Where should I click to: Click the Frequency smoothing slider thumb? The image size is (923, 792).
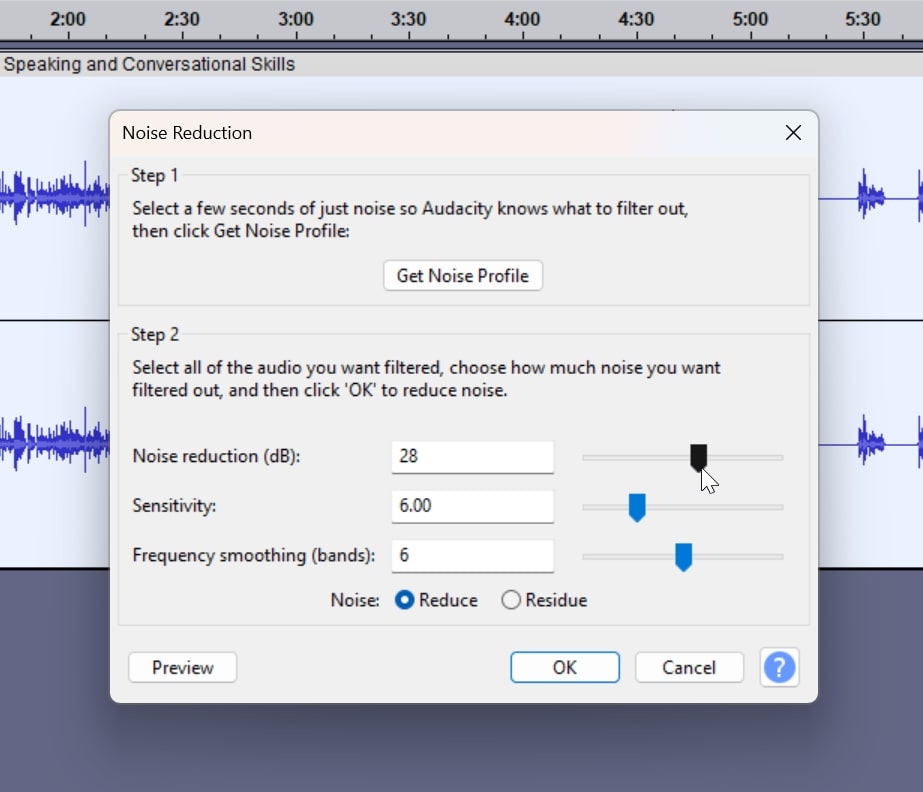(683, 557)
